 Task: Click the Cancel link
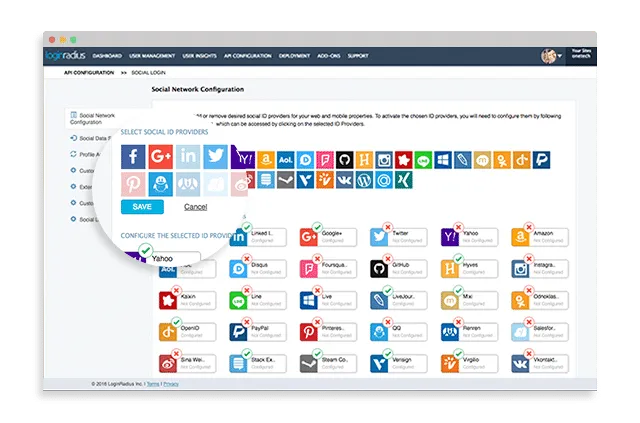pyautogui.click(x=195, y=207)
